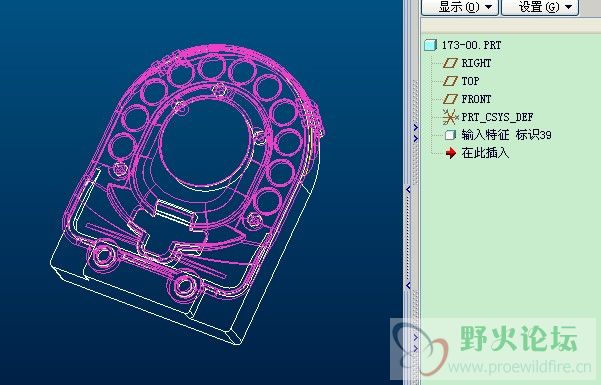The image size is (601, 385).
Task: Click the TOP datum plane icon
Action: coord(450,81)
